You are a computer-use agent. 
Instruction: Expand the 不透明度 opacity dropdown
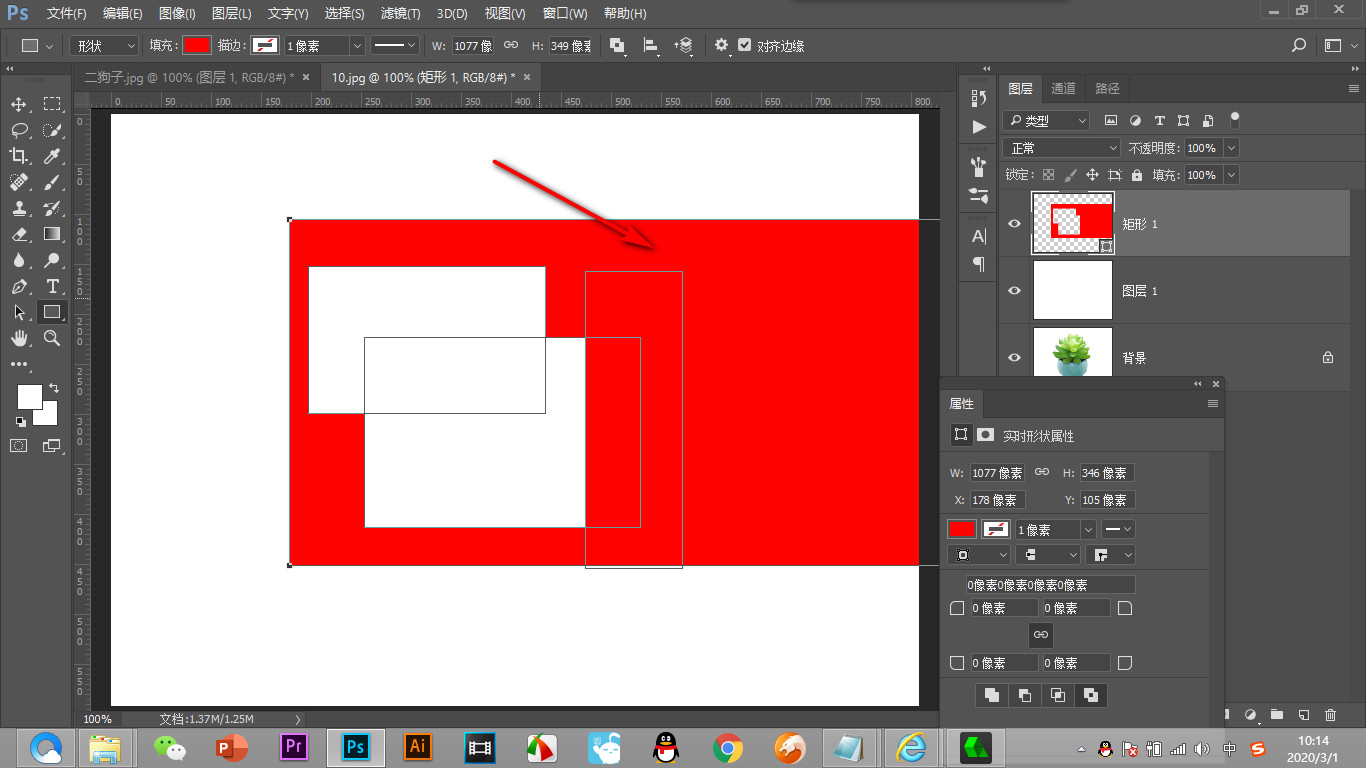coord(1231,148)
